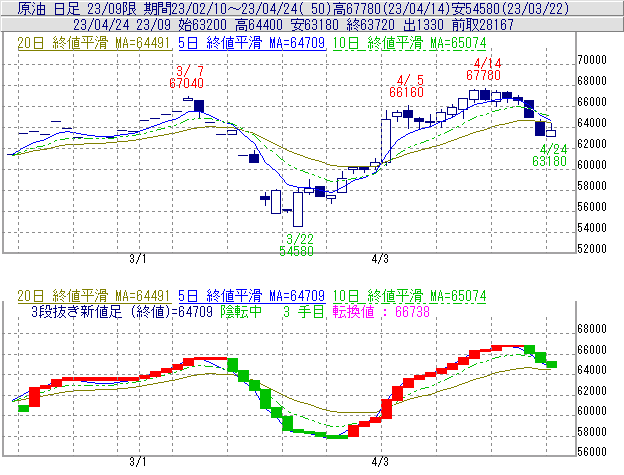
Task: Click the 出1330 volume text
Action: [423, 25]
